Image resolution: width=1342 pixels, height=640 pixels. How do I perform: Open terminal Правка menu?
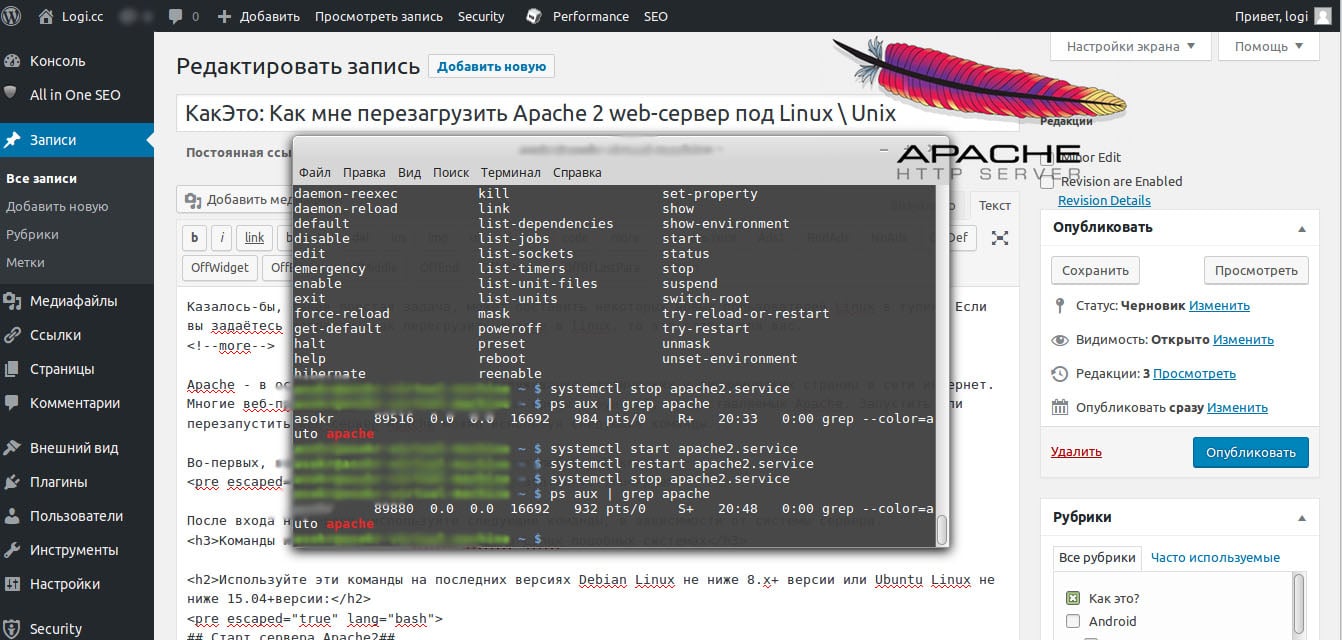pos(364,172)
